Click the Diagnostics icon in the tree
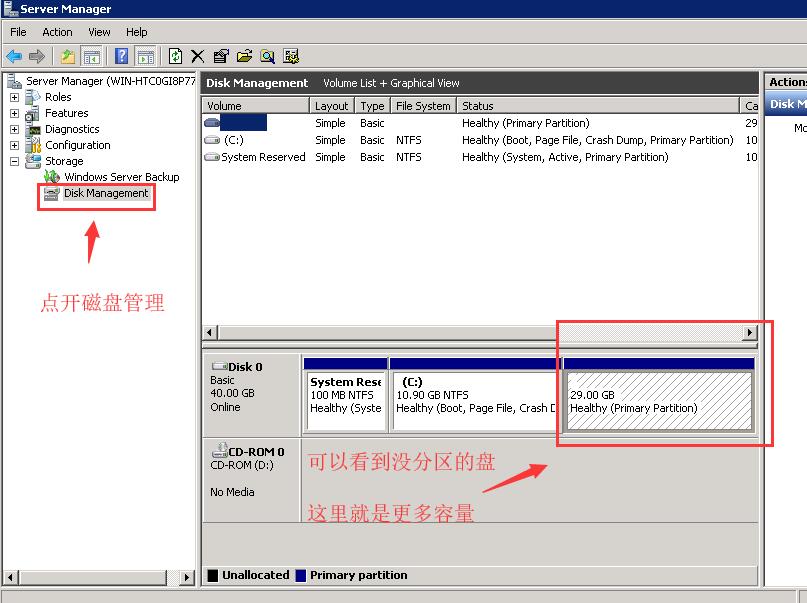807x603 pixels. (x=34, y=129)
